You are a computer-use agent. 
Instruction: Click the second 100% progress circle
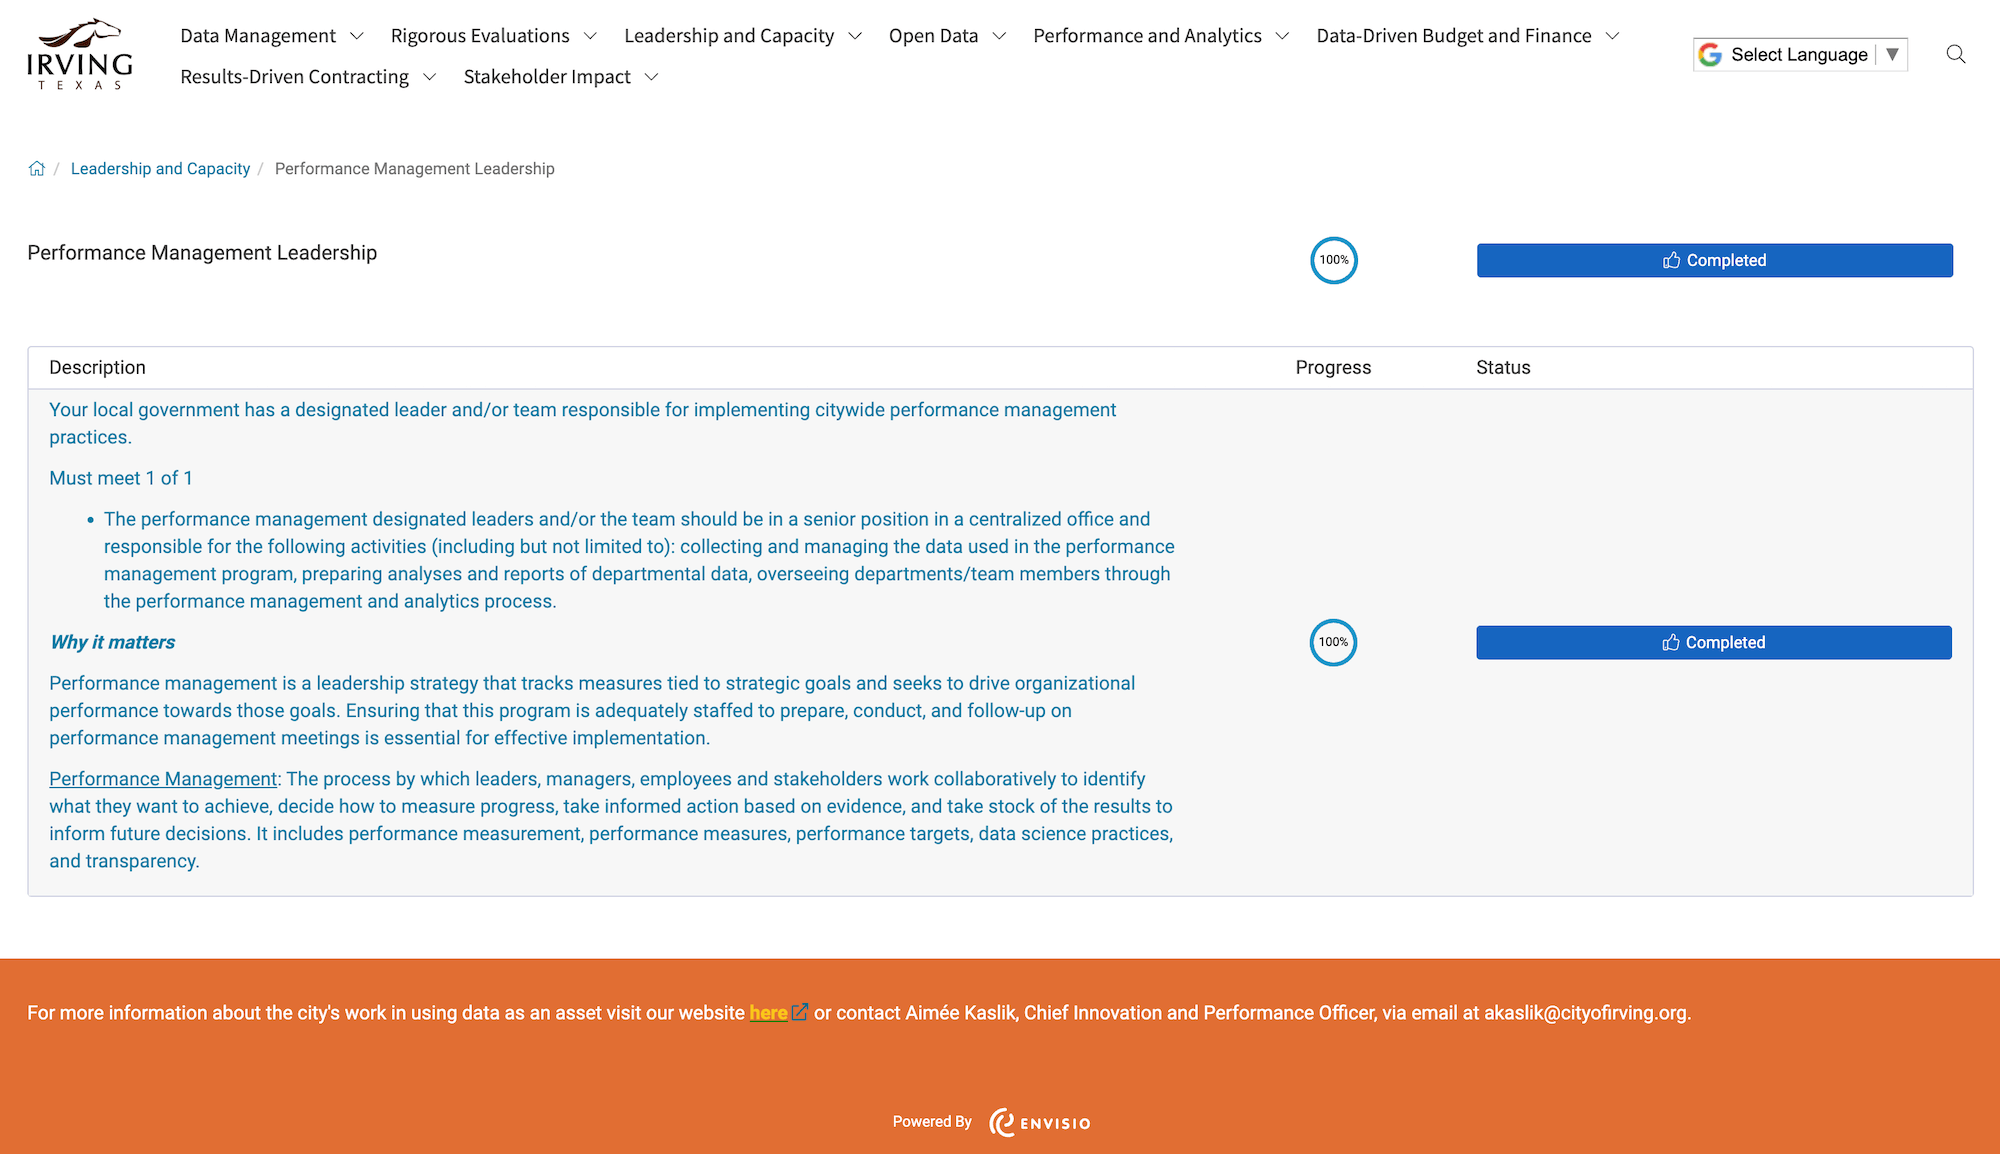coord(1332,642)
